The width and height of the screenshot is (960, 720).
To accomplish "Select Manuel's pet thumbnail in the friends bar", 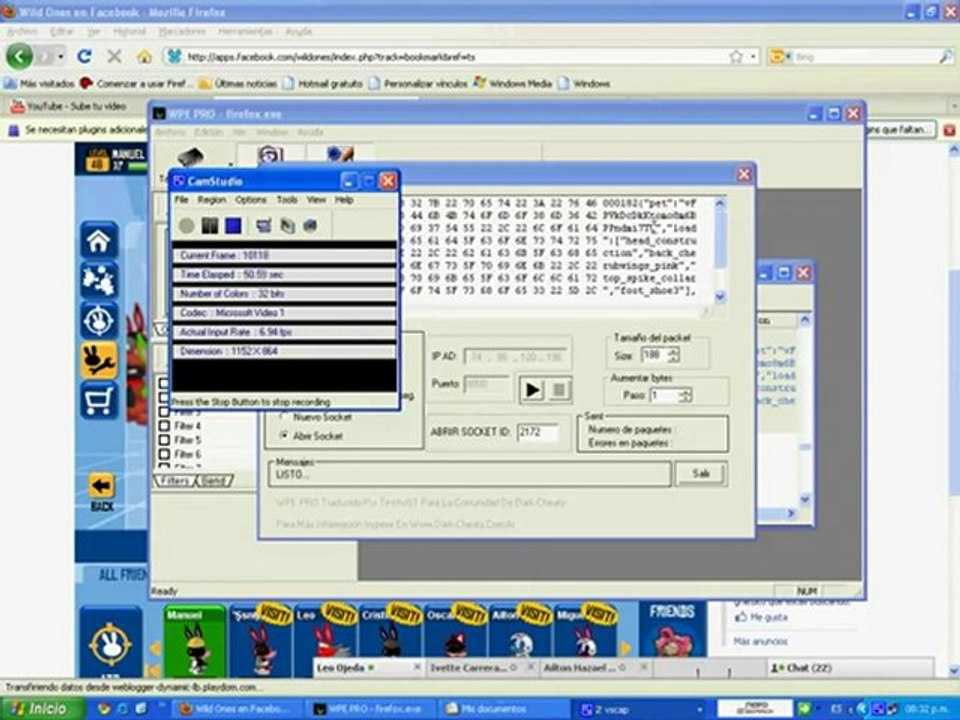I will (195, 641).
